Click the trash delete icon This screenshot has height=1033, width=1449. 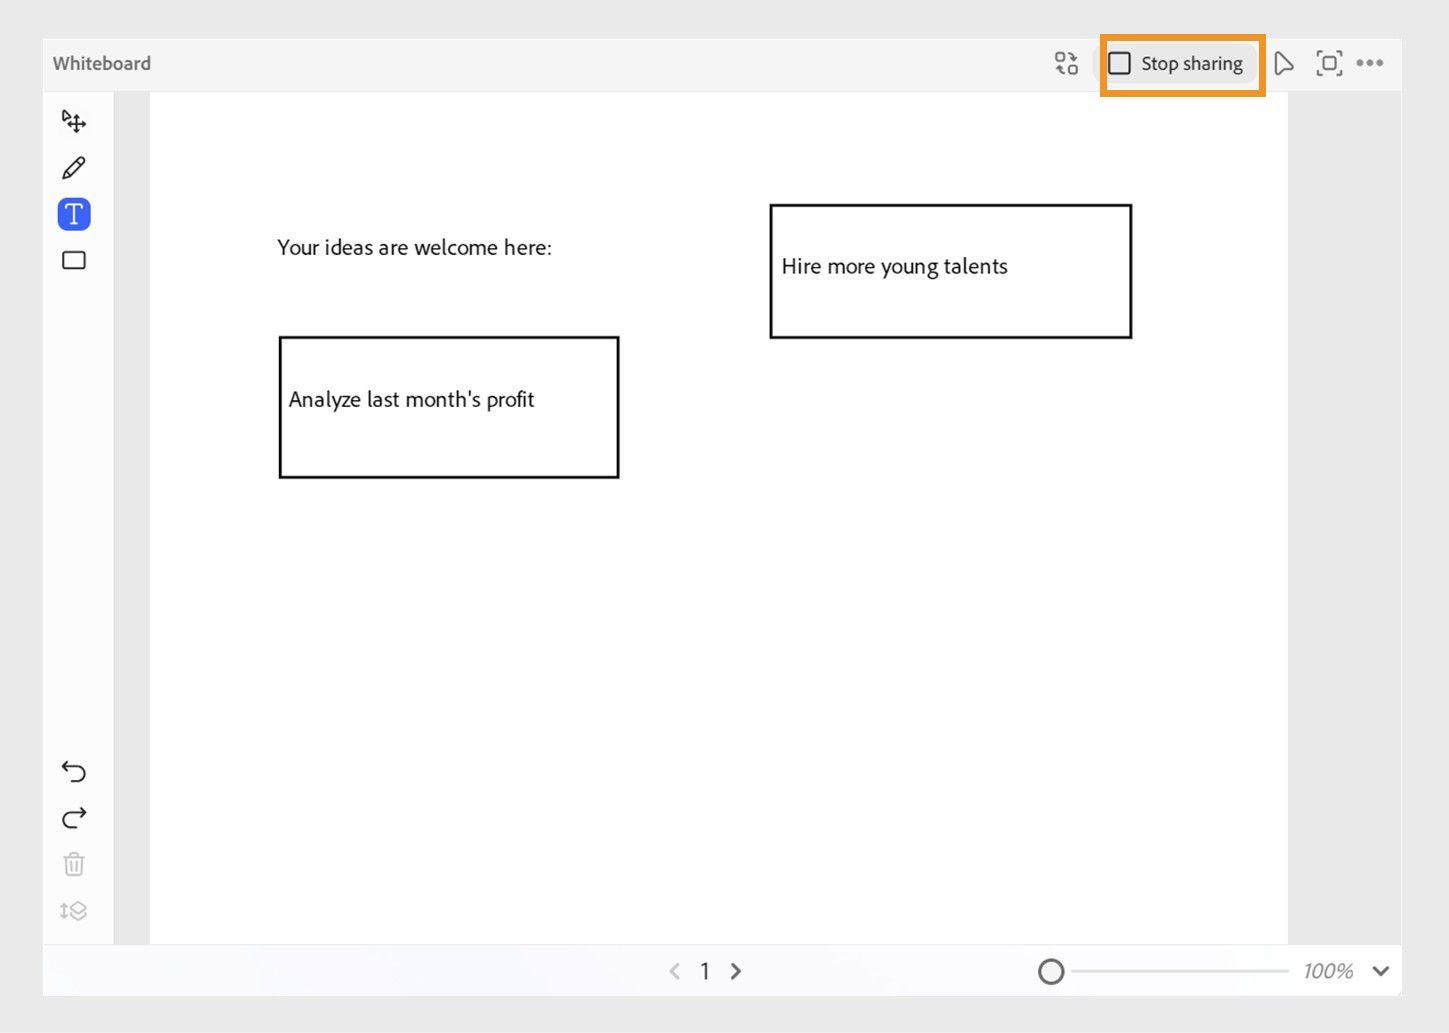coord(74,864)
